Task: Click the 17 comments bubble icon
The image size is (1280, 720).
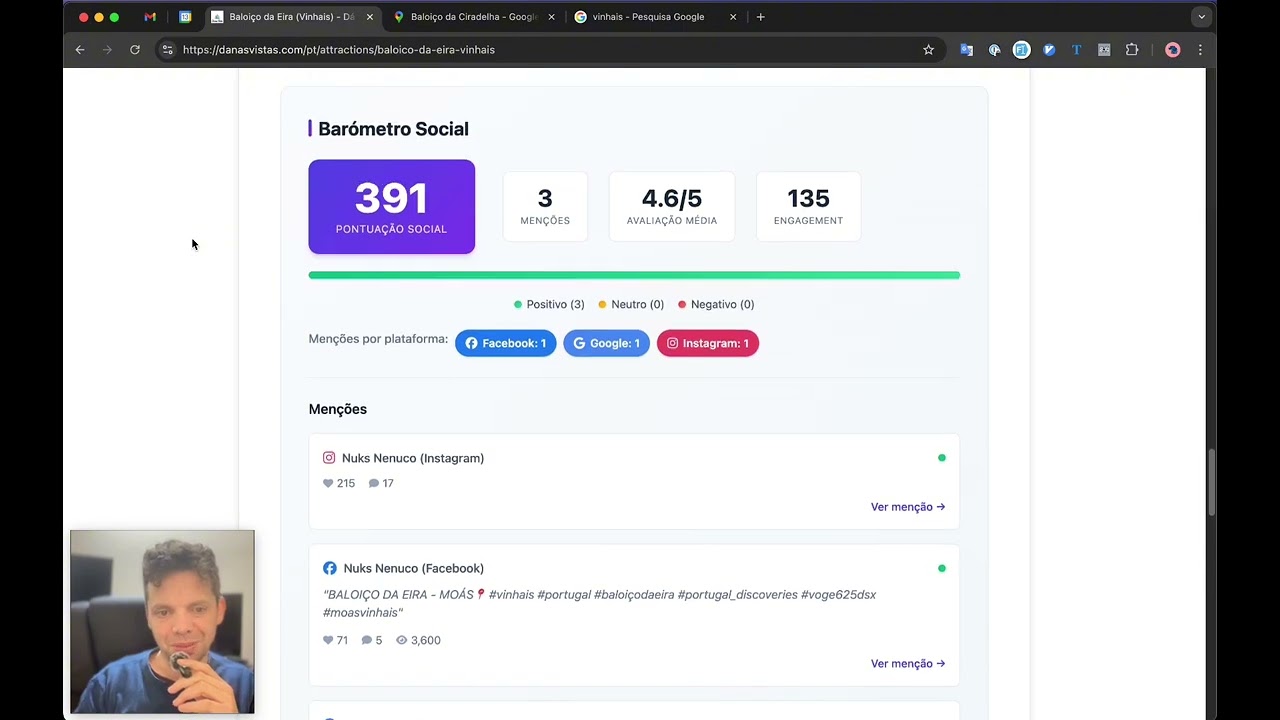Action: click(373, 483)
